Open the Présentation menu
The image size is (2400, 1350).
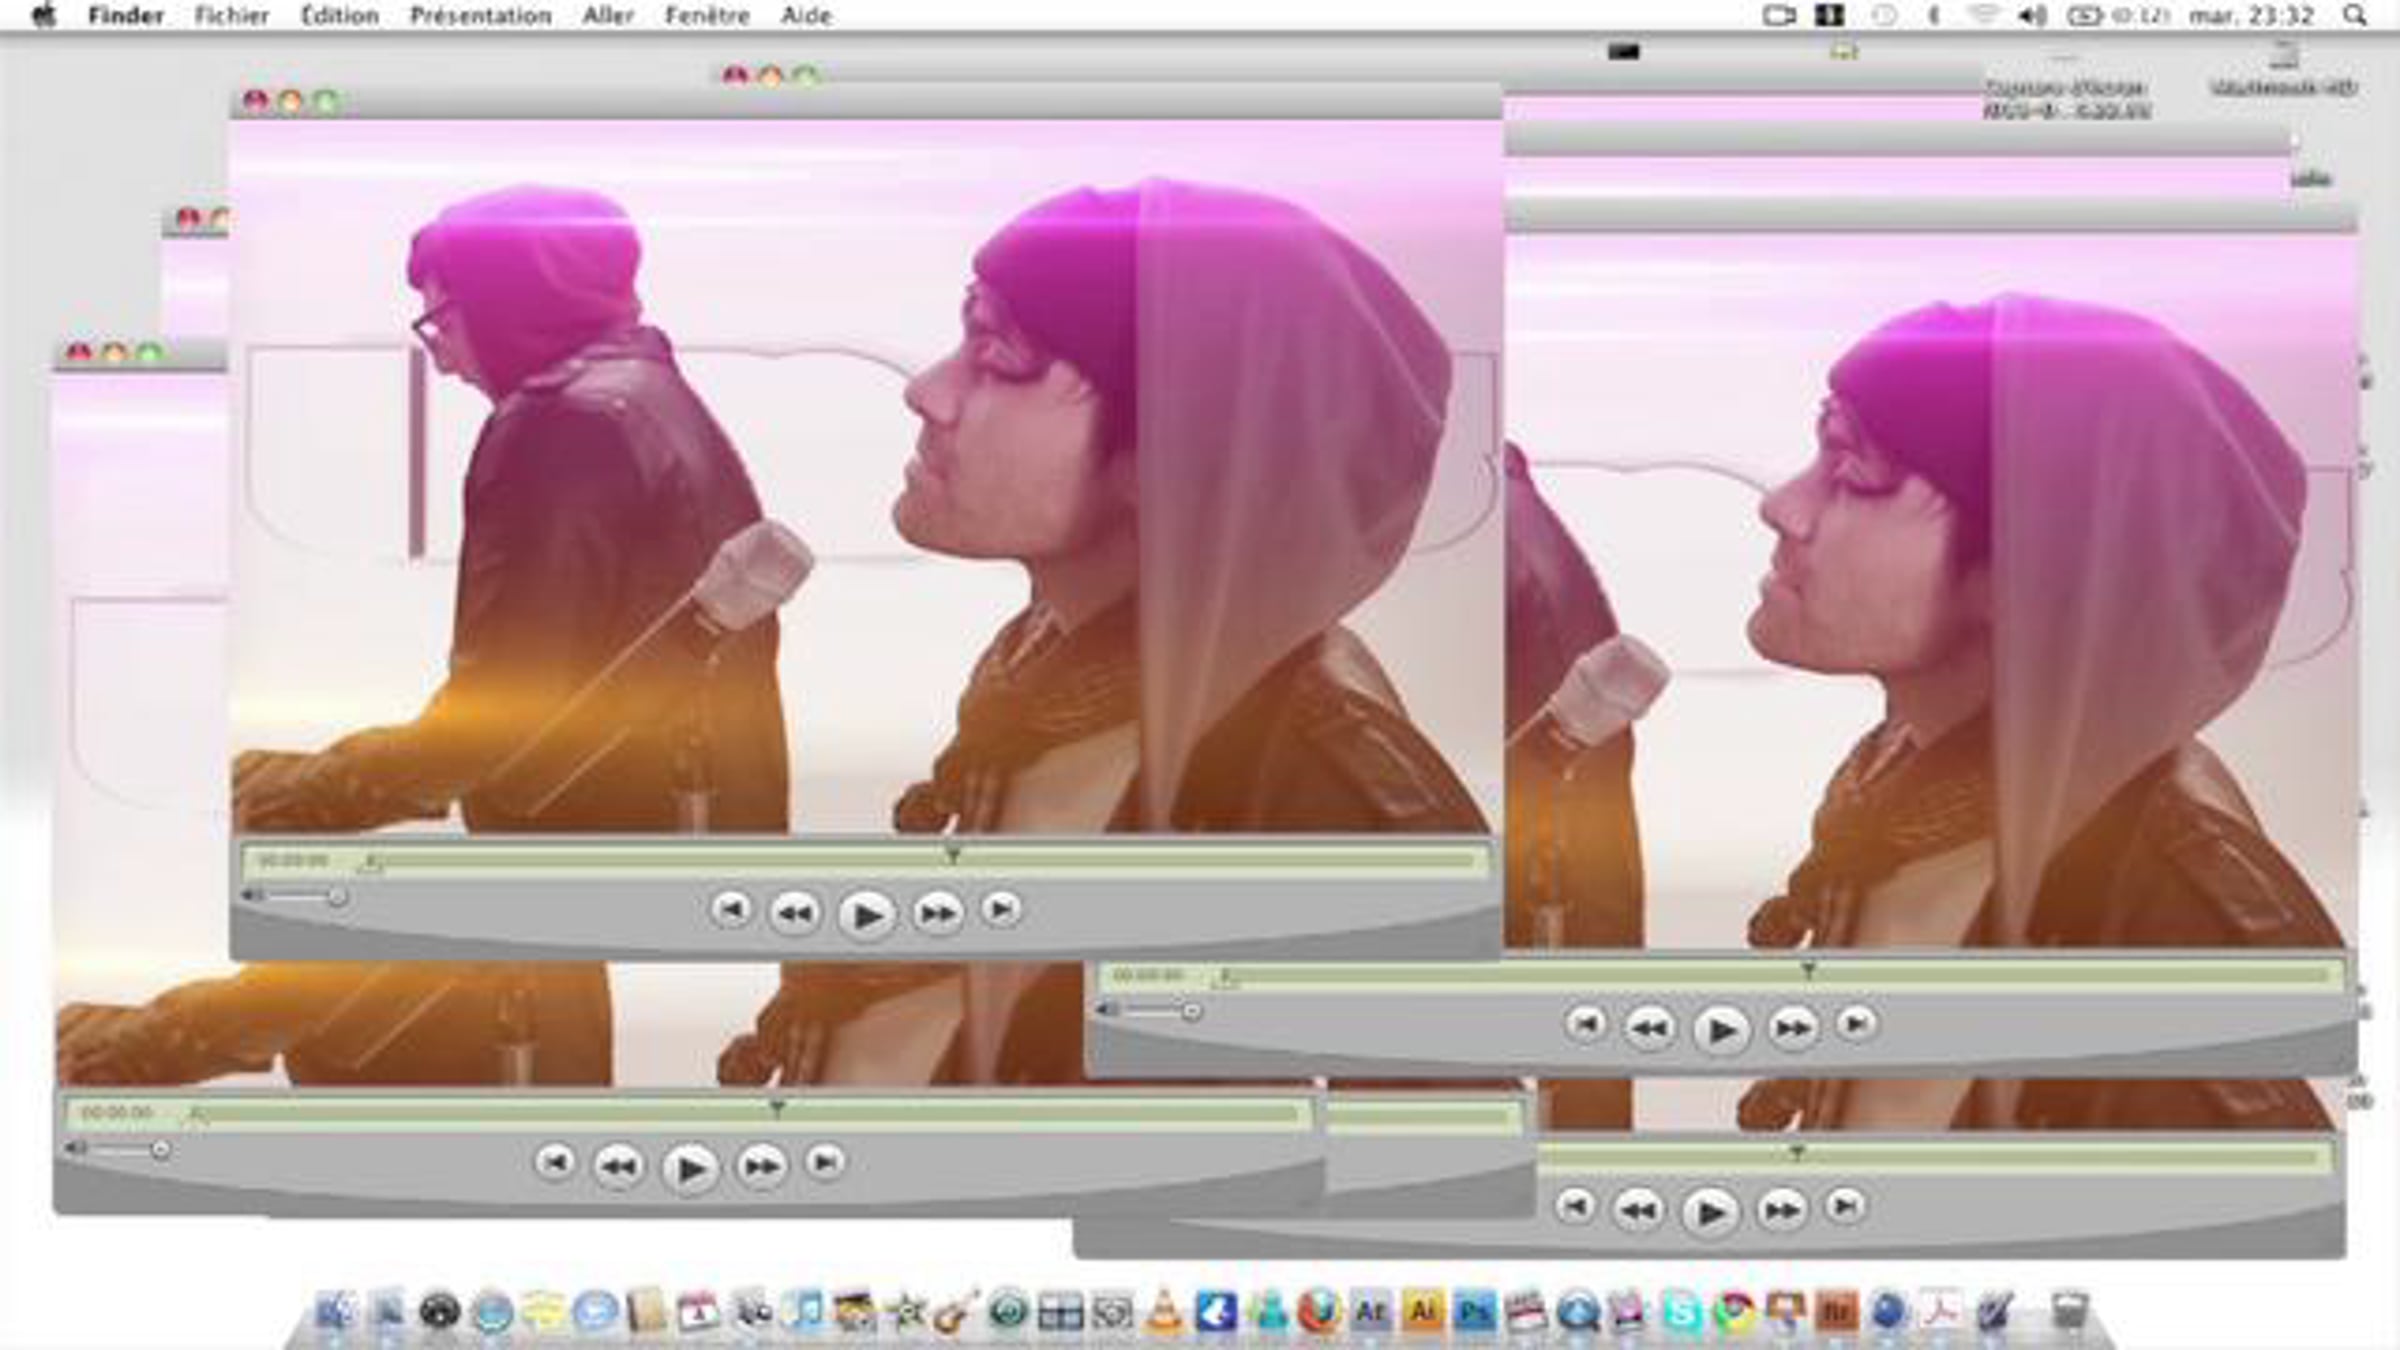tap(481, 16)
